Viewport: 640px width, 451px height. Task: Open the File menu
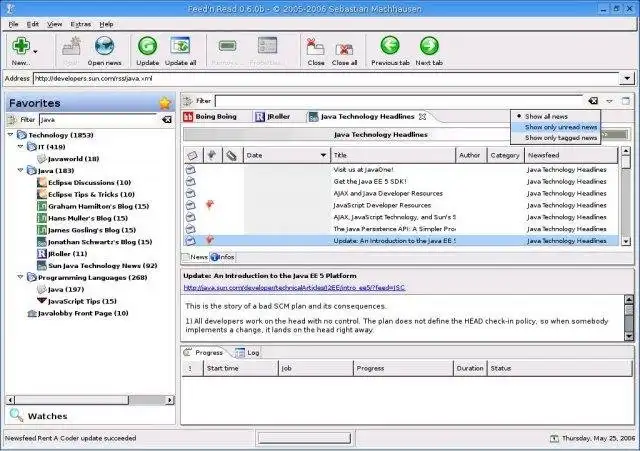click(x=13, y=24)
